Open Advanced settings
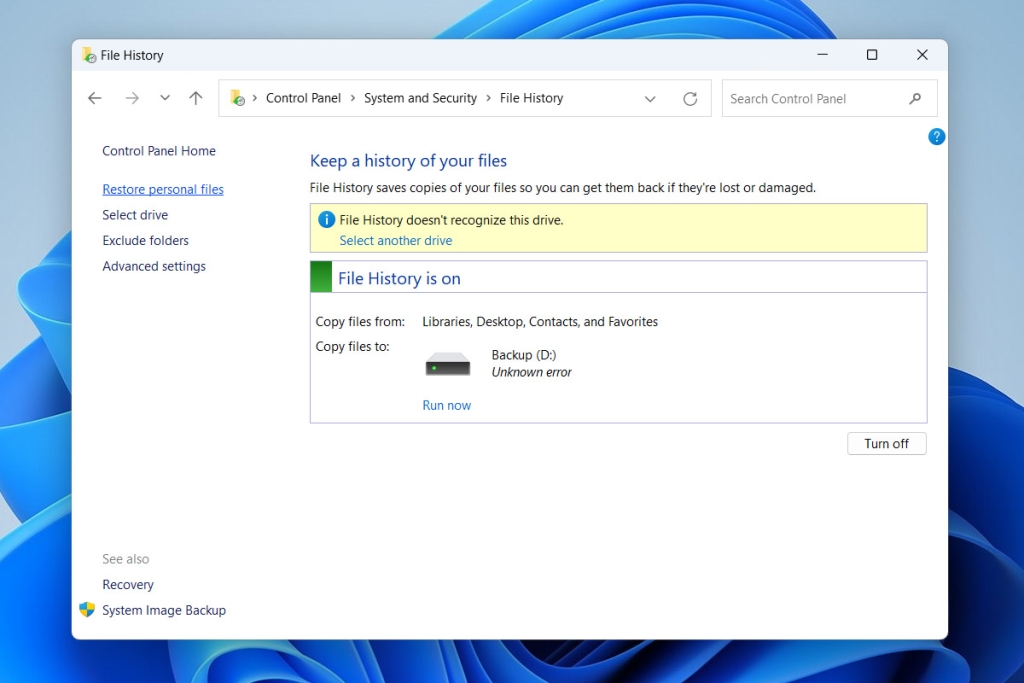Screen dimensions: 1024x683 154,266
